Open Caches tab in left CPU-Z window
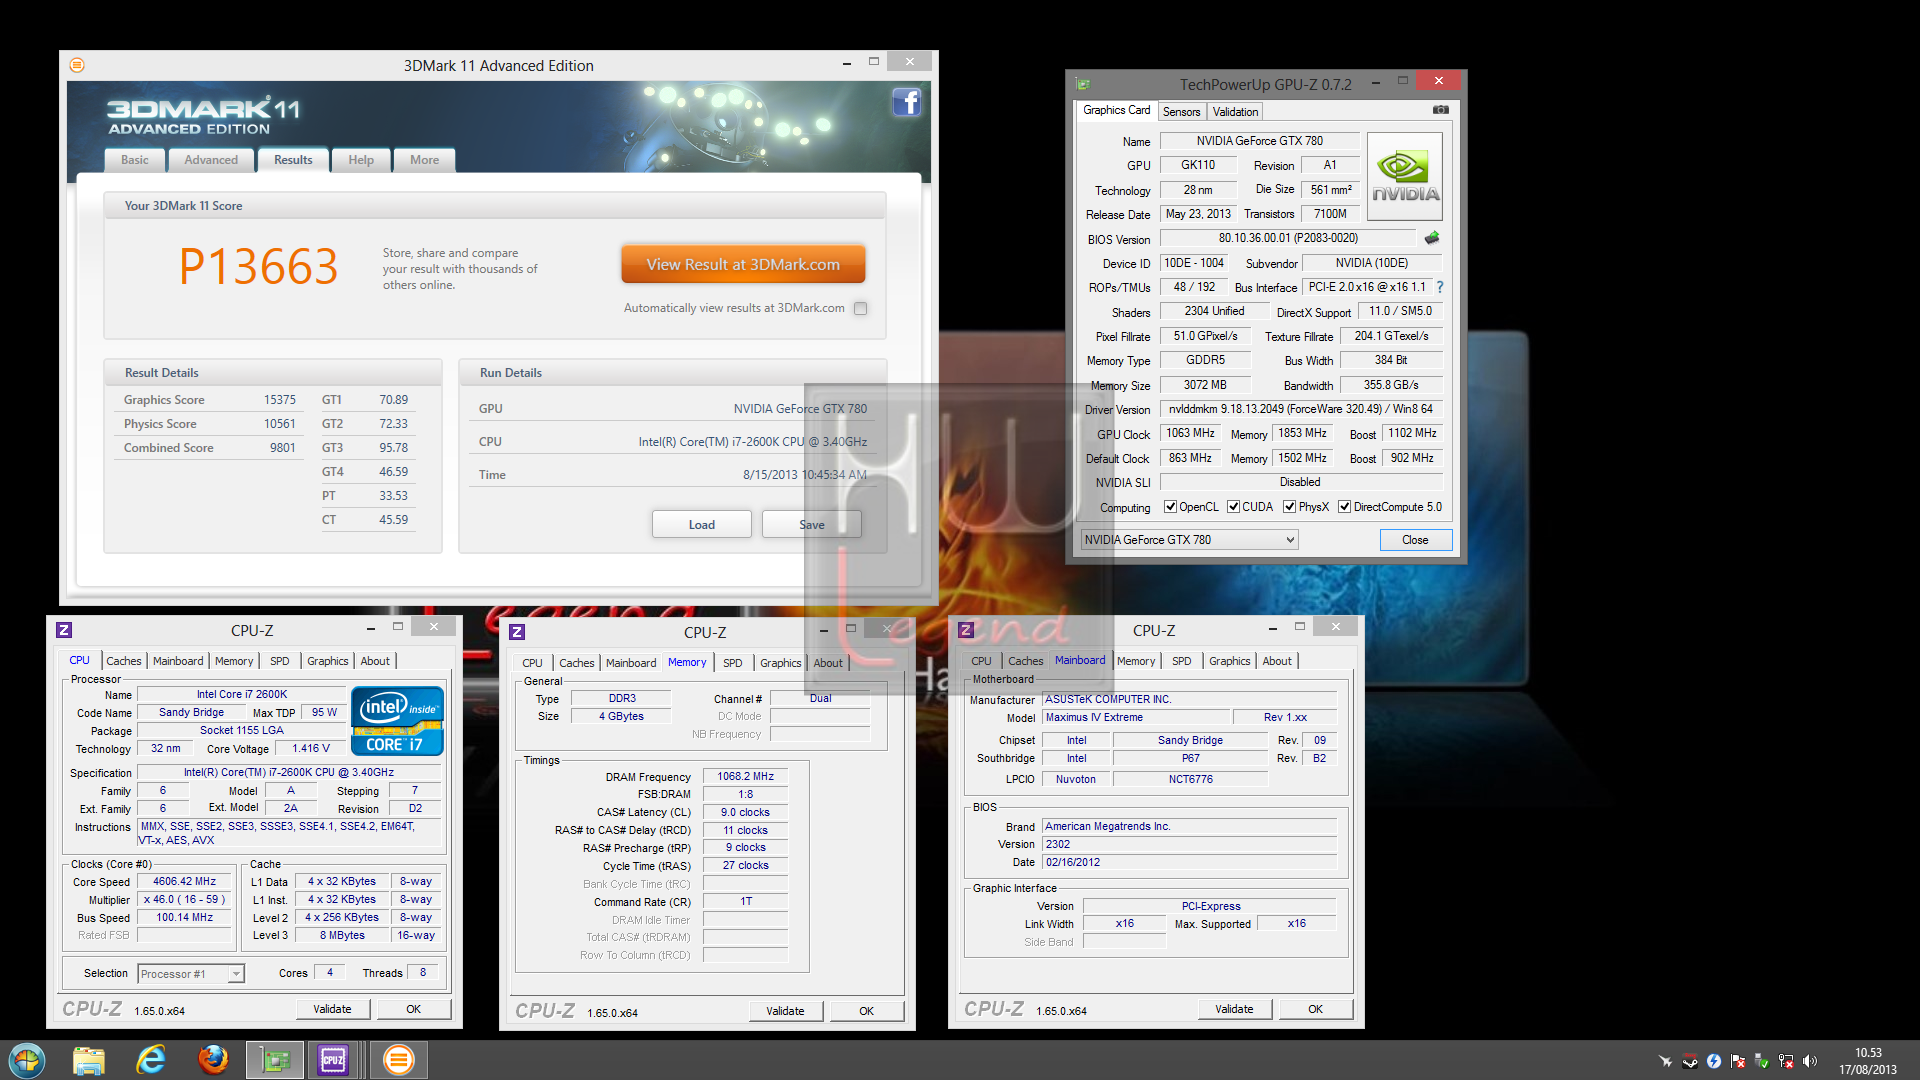This screenshot has width=1920, height=1080. pos(124,661)
